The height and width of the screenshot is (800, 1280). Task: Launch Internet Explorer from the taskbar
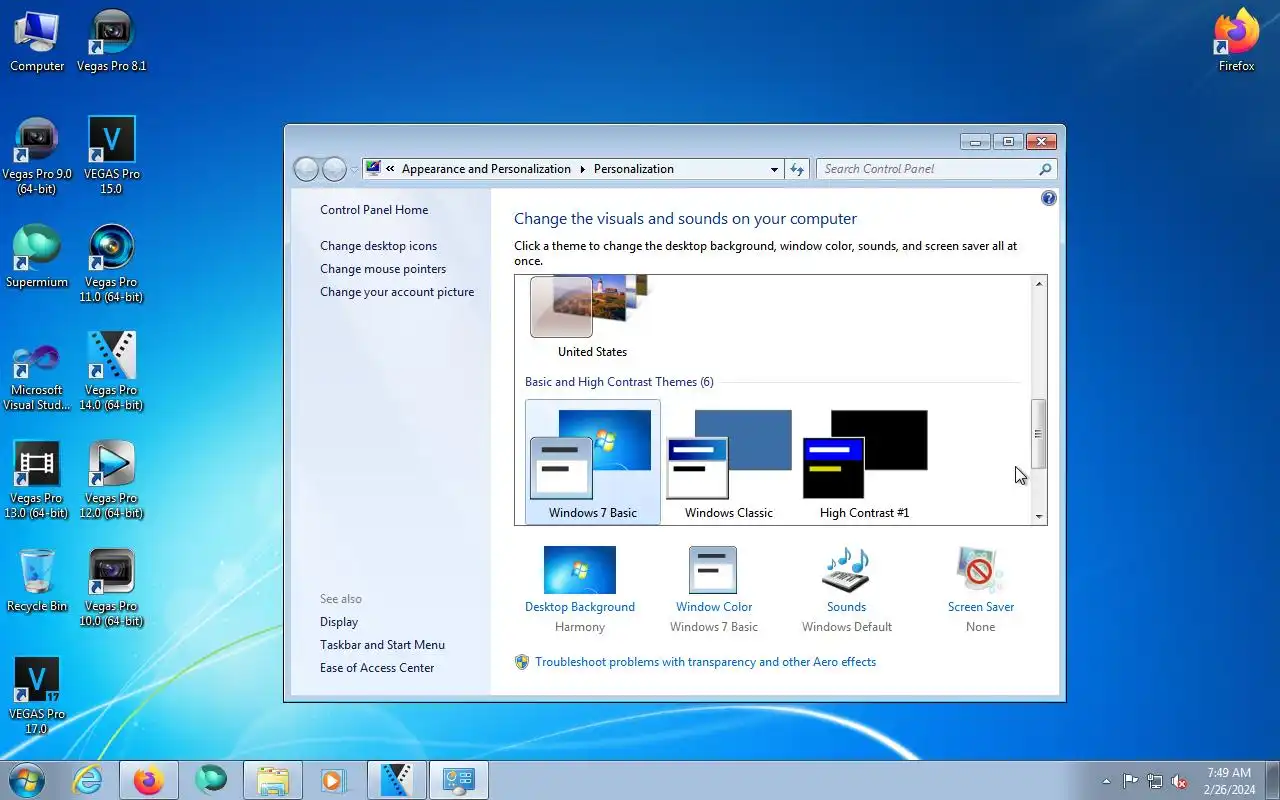(87, 780)
